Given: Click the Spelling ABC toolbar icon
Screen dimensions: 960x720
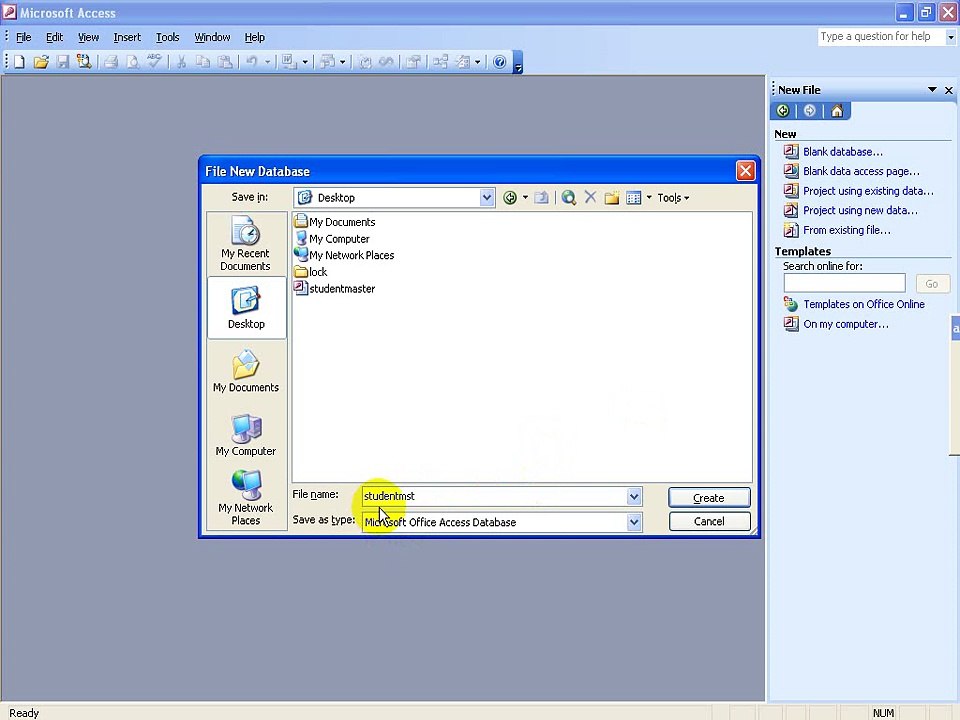Looking at the screenshot, I should [154, 62].
